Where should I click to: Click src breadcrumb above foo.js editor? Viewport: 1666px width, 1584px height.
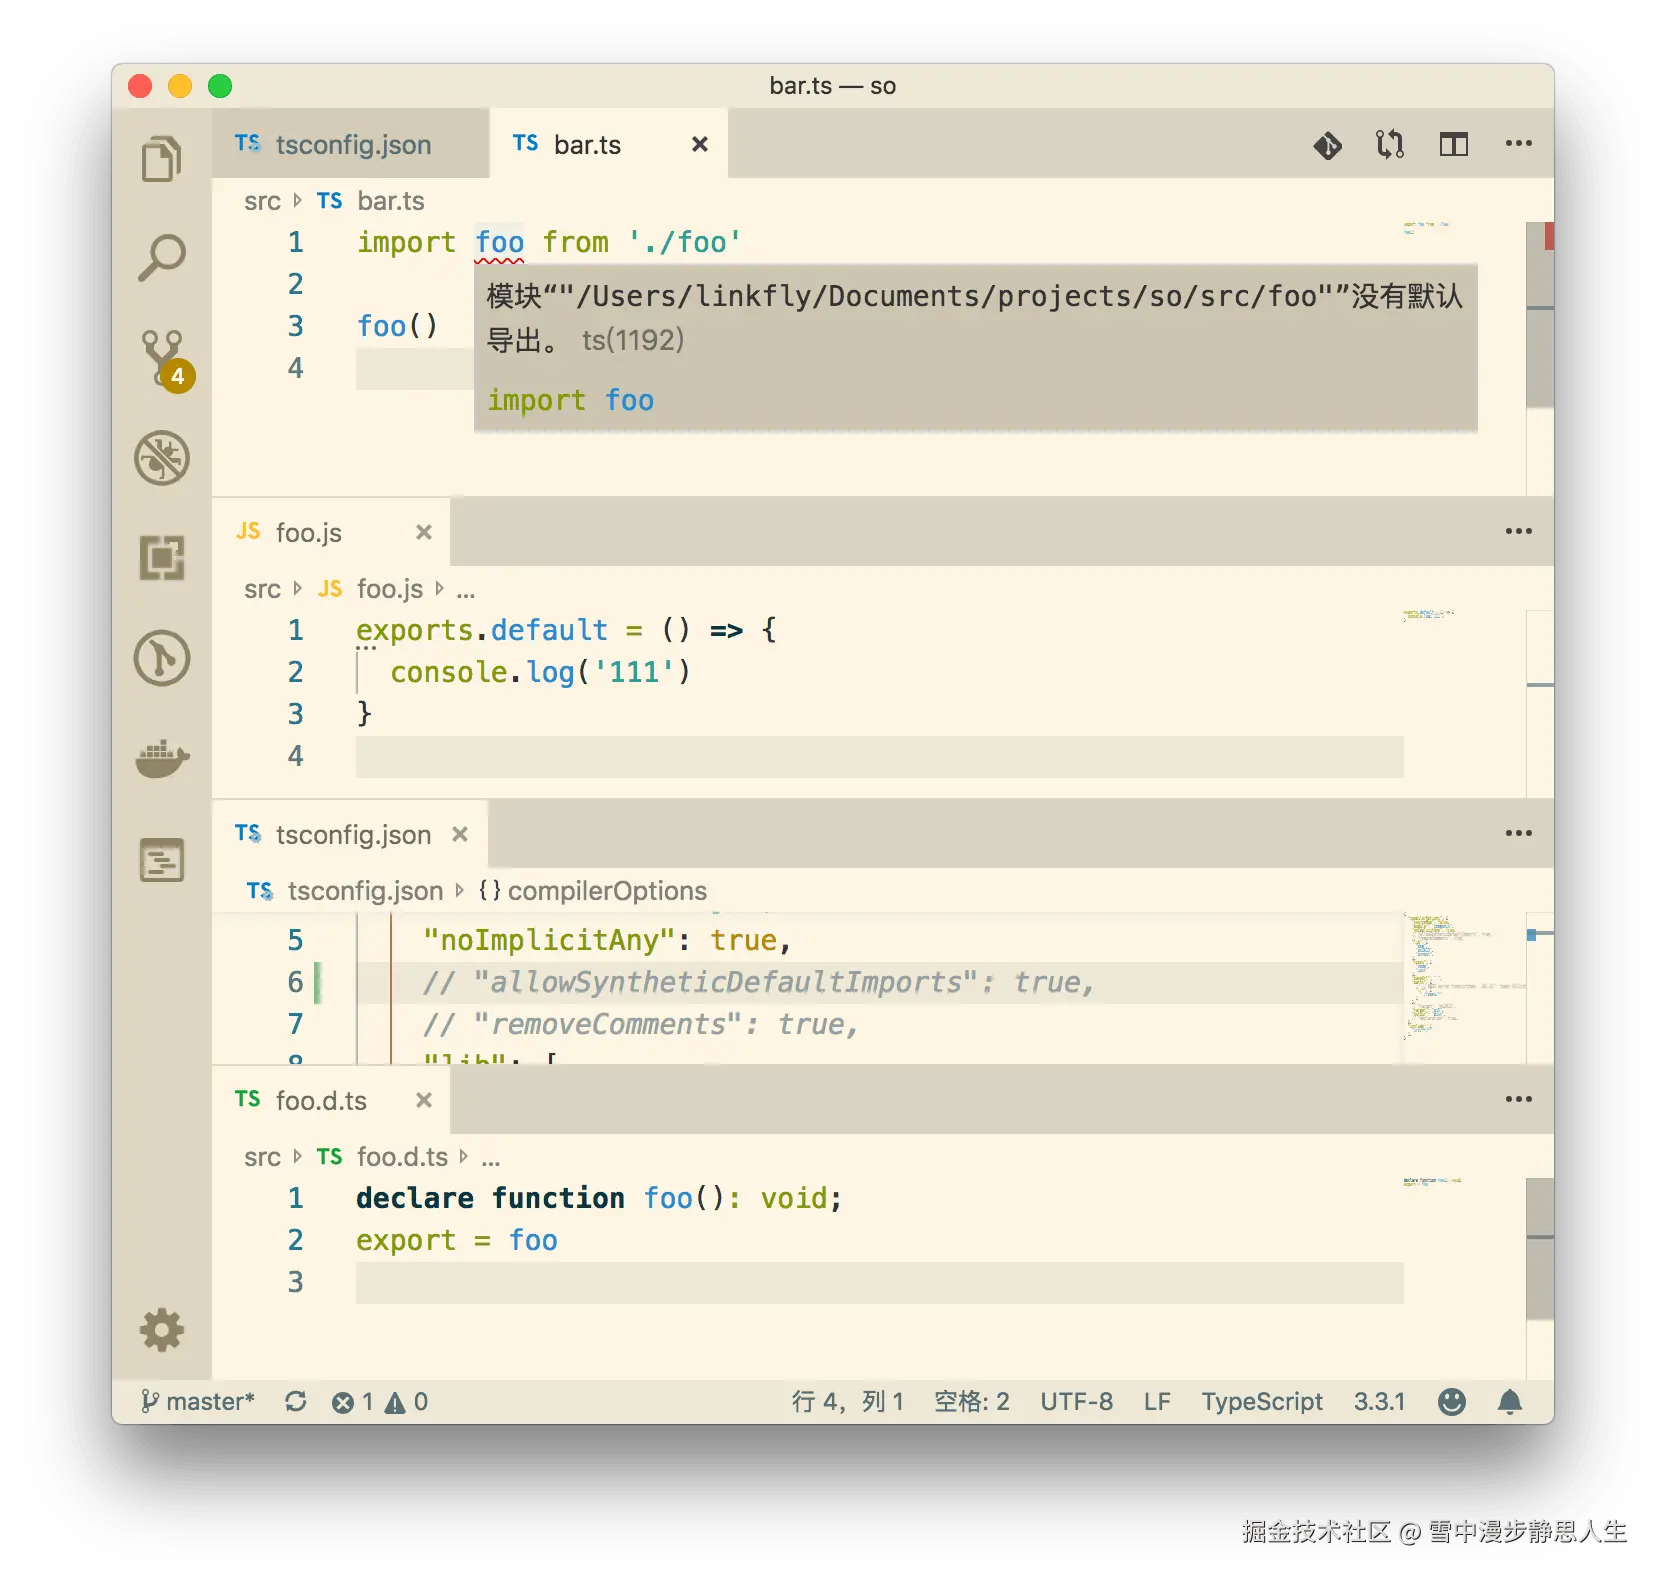(262, 589)
